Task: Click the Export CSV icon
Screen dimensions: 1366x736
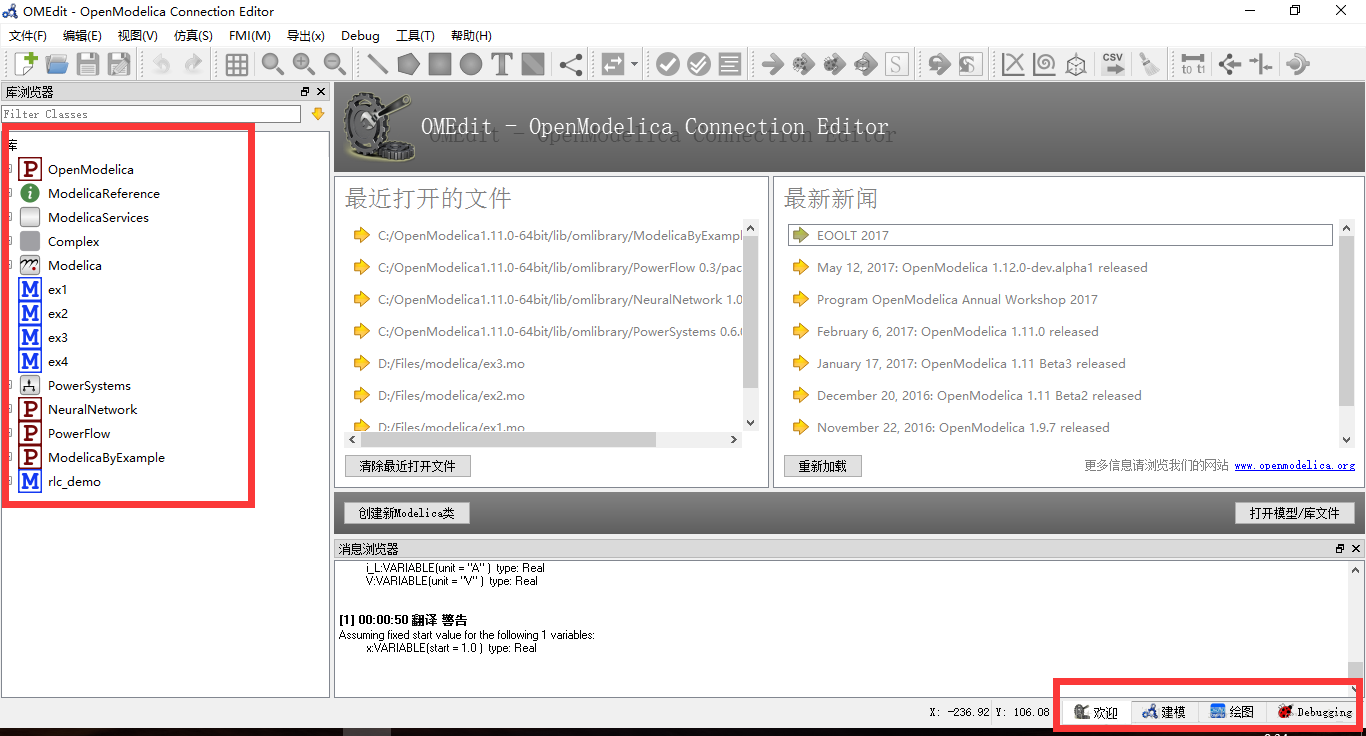Action: 1113,65
